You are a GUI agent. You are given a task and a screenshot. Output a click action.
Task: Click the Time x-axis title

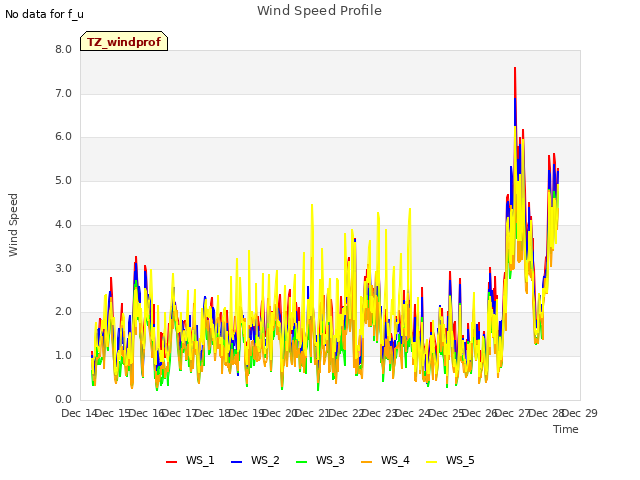pos(566,429)
